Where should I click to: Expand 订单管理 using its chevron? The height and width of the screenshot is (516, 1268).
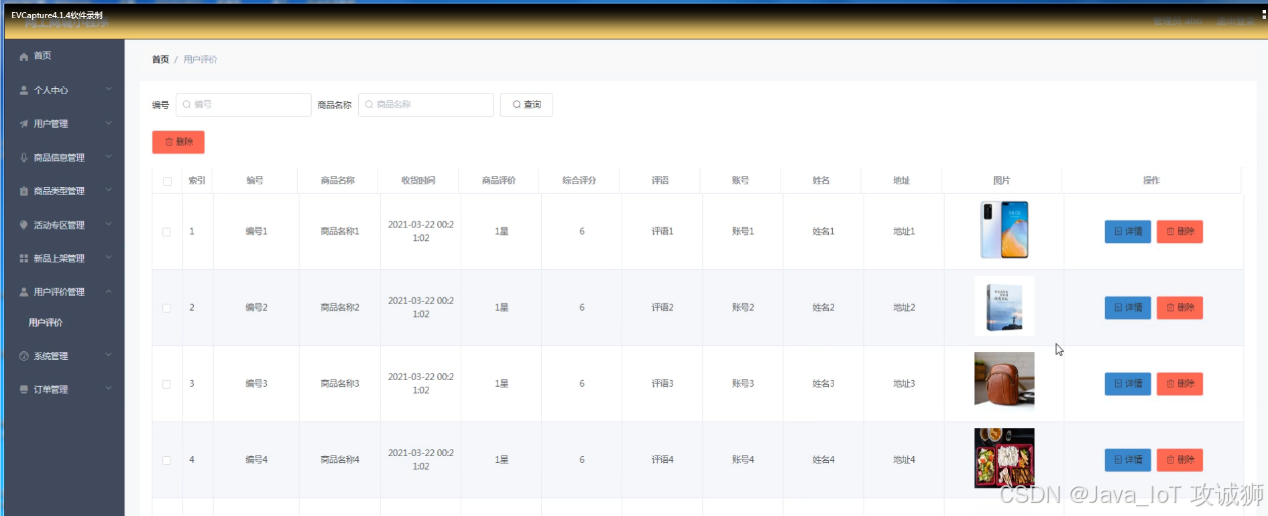click(x=108, y=389)
